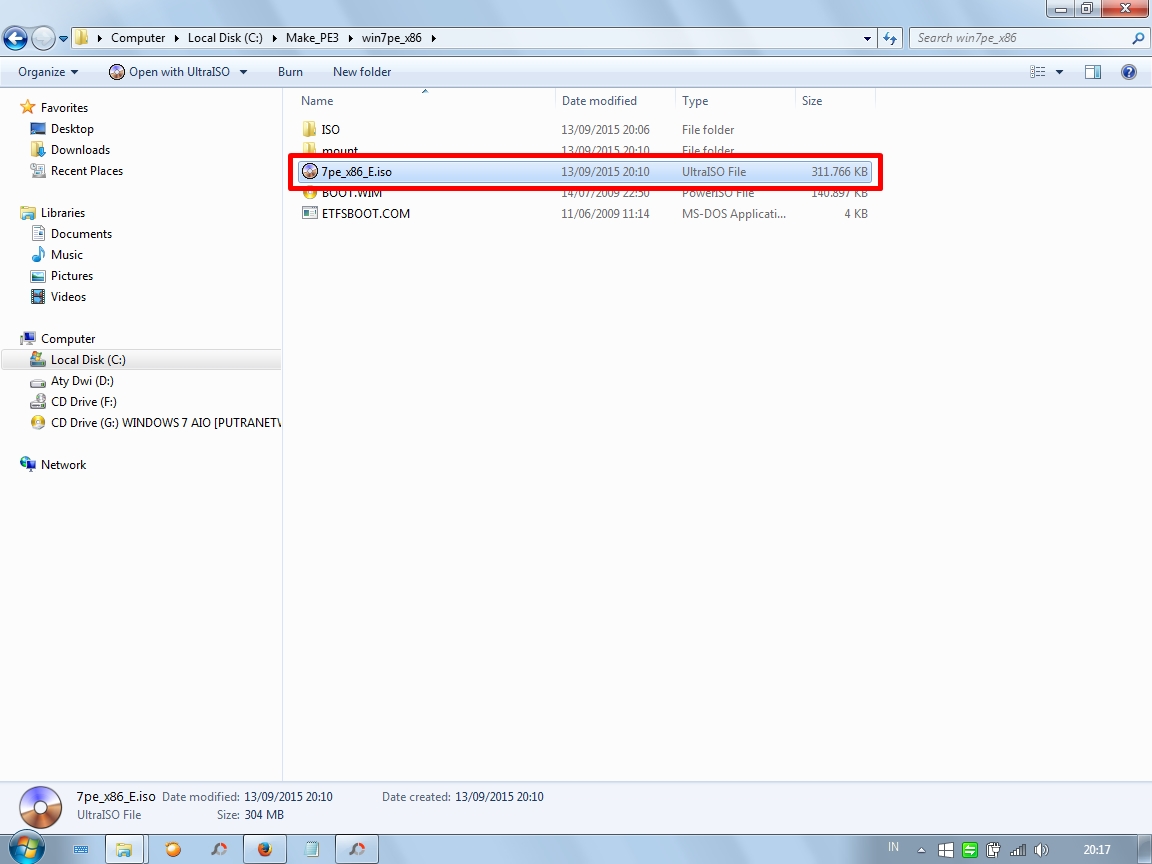The image size is (1152, 864).
Task: Open the view options dropdown arrow
Action: pos(1059,72)
